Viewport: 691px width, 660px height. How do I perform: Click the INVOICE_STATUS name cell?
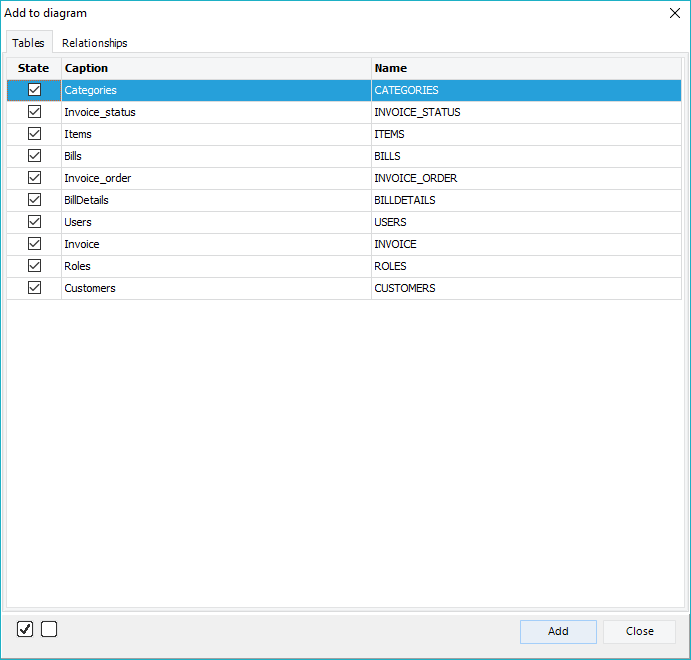coord(526,112)
